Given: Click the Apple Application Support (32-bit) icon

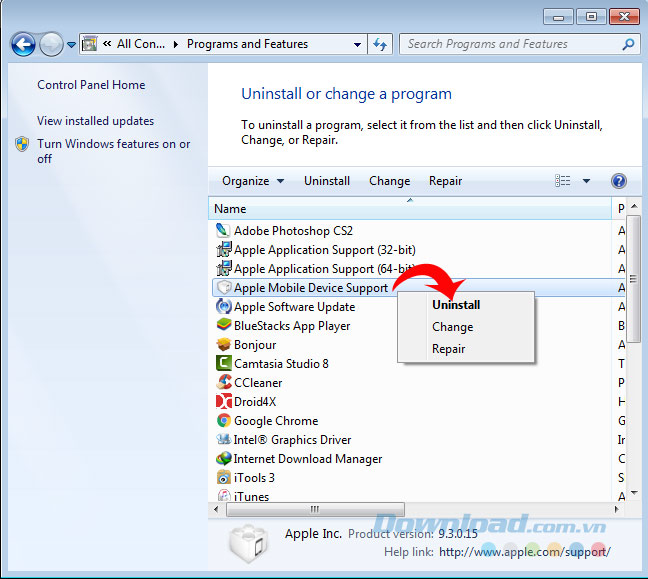Looking at the screenshot, I should 224,249.
